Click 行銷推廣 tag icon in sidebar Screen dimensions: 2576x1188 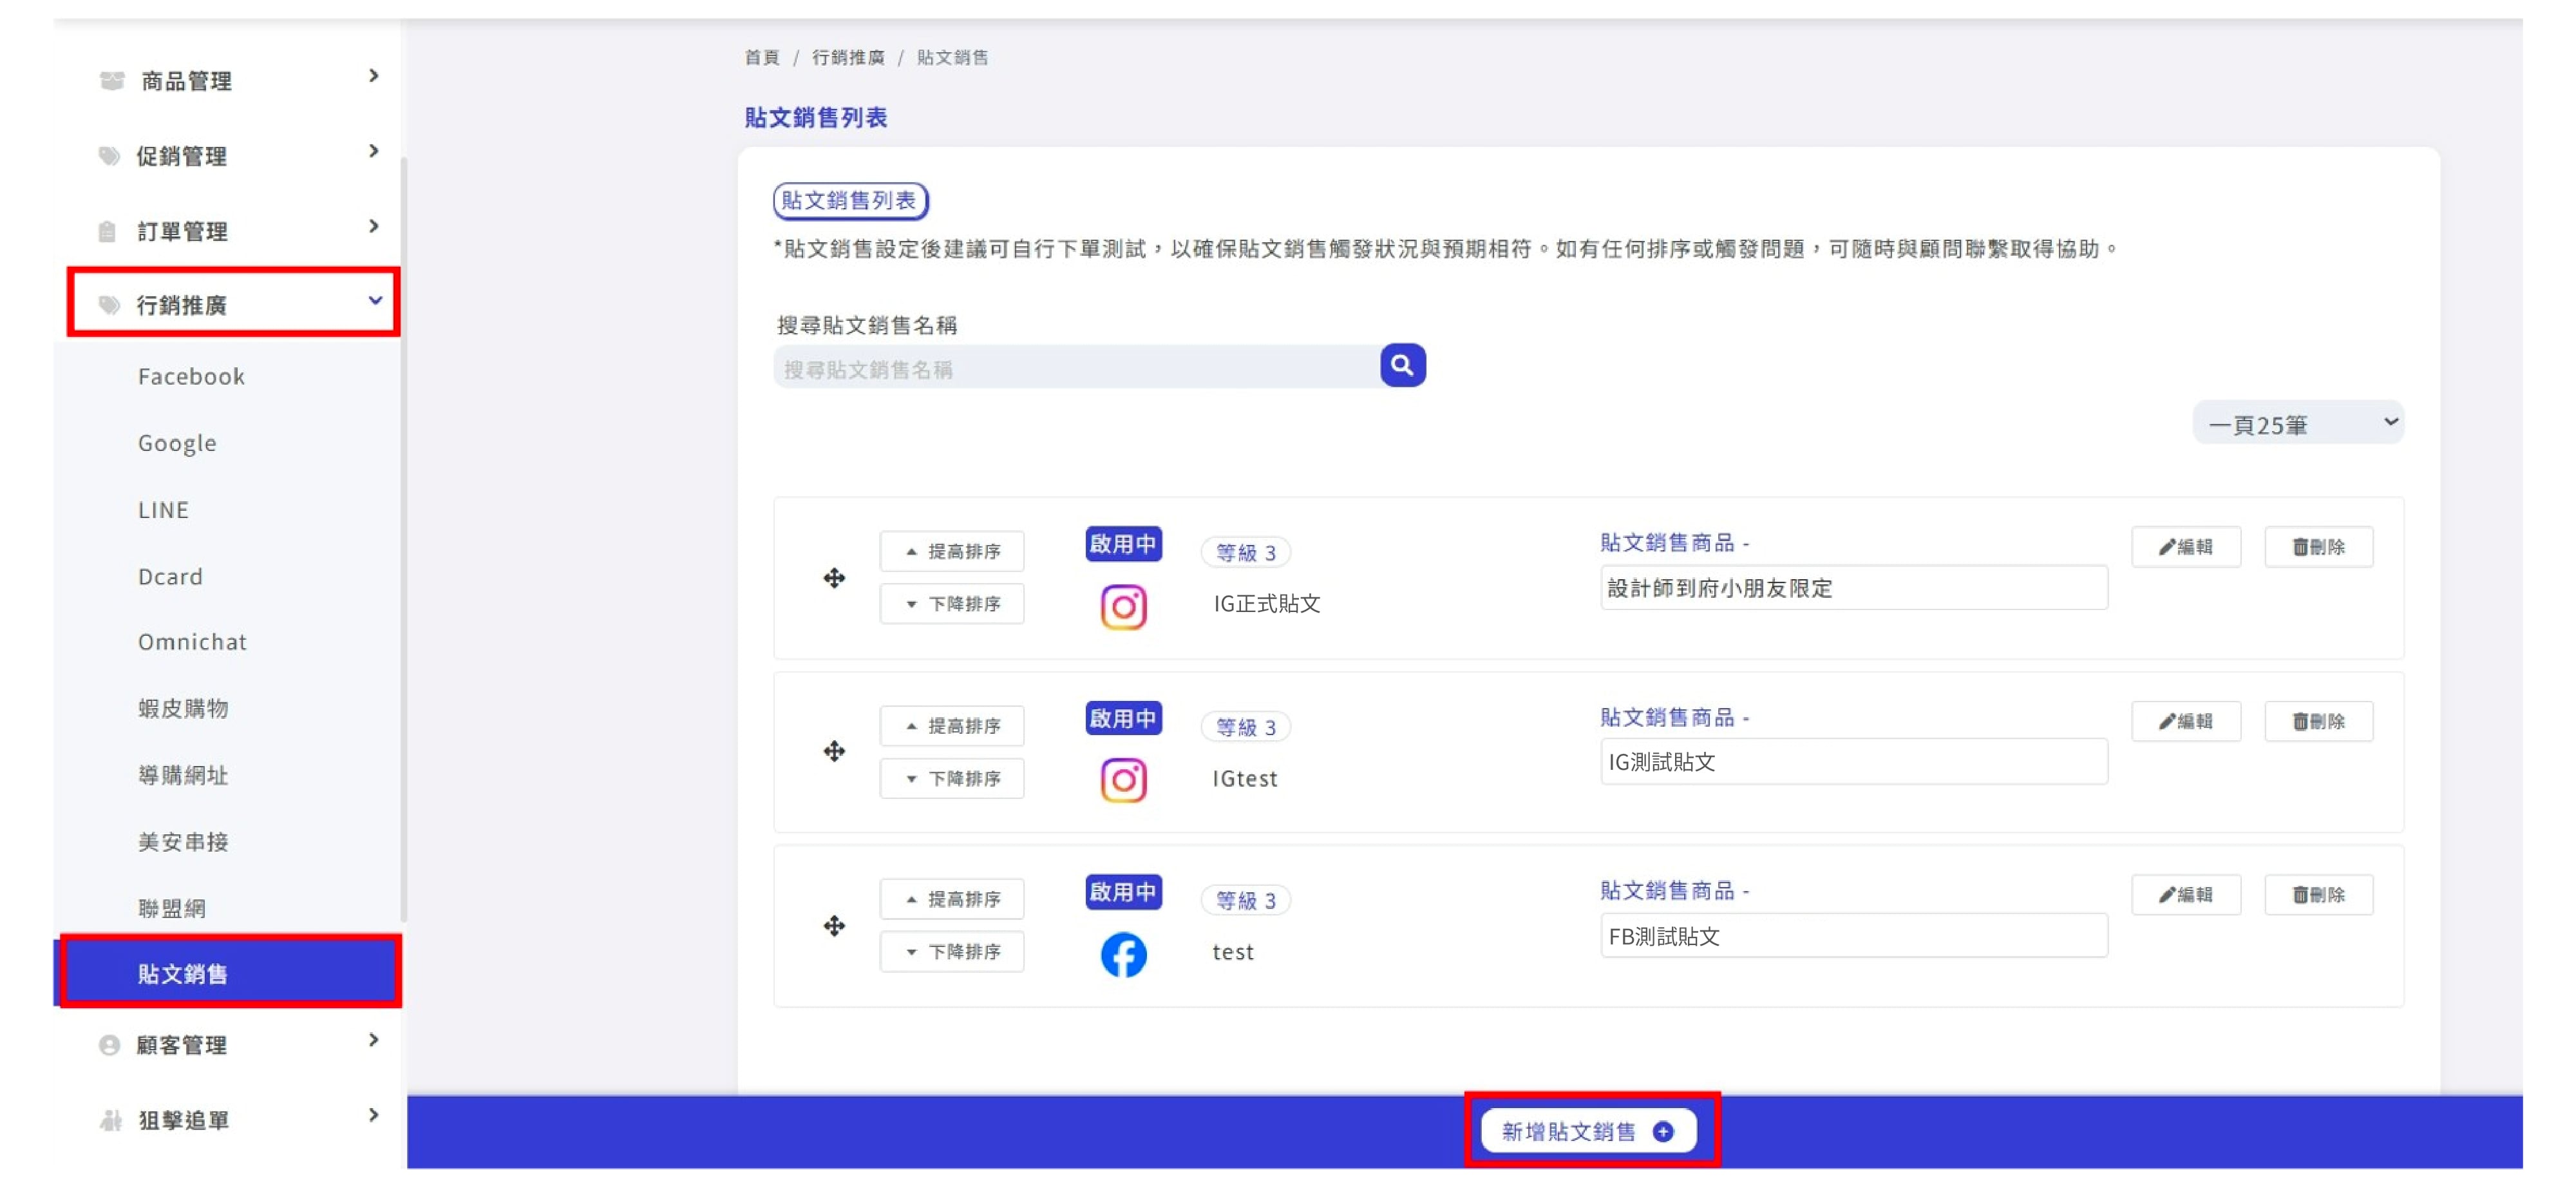109,305
